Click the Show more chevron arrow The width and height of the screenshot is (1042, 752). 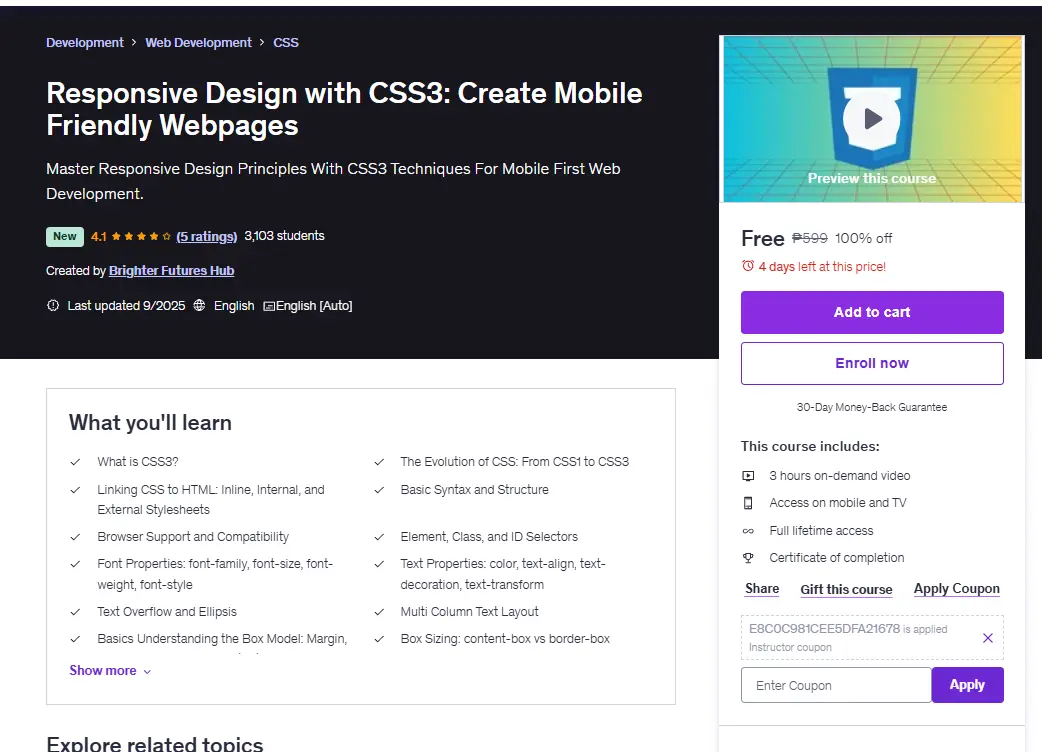(x=147, y=672)
